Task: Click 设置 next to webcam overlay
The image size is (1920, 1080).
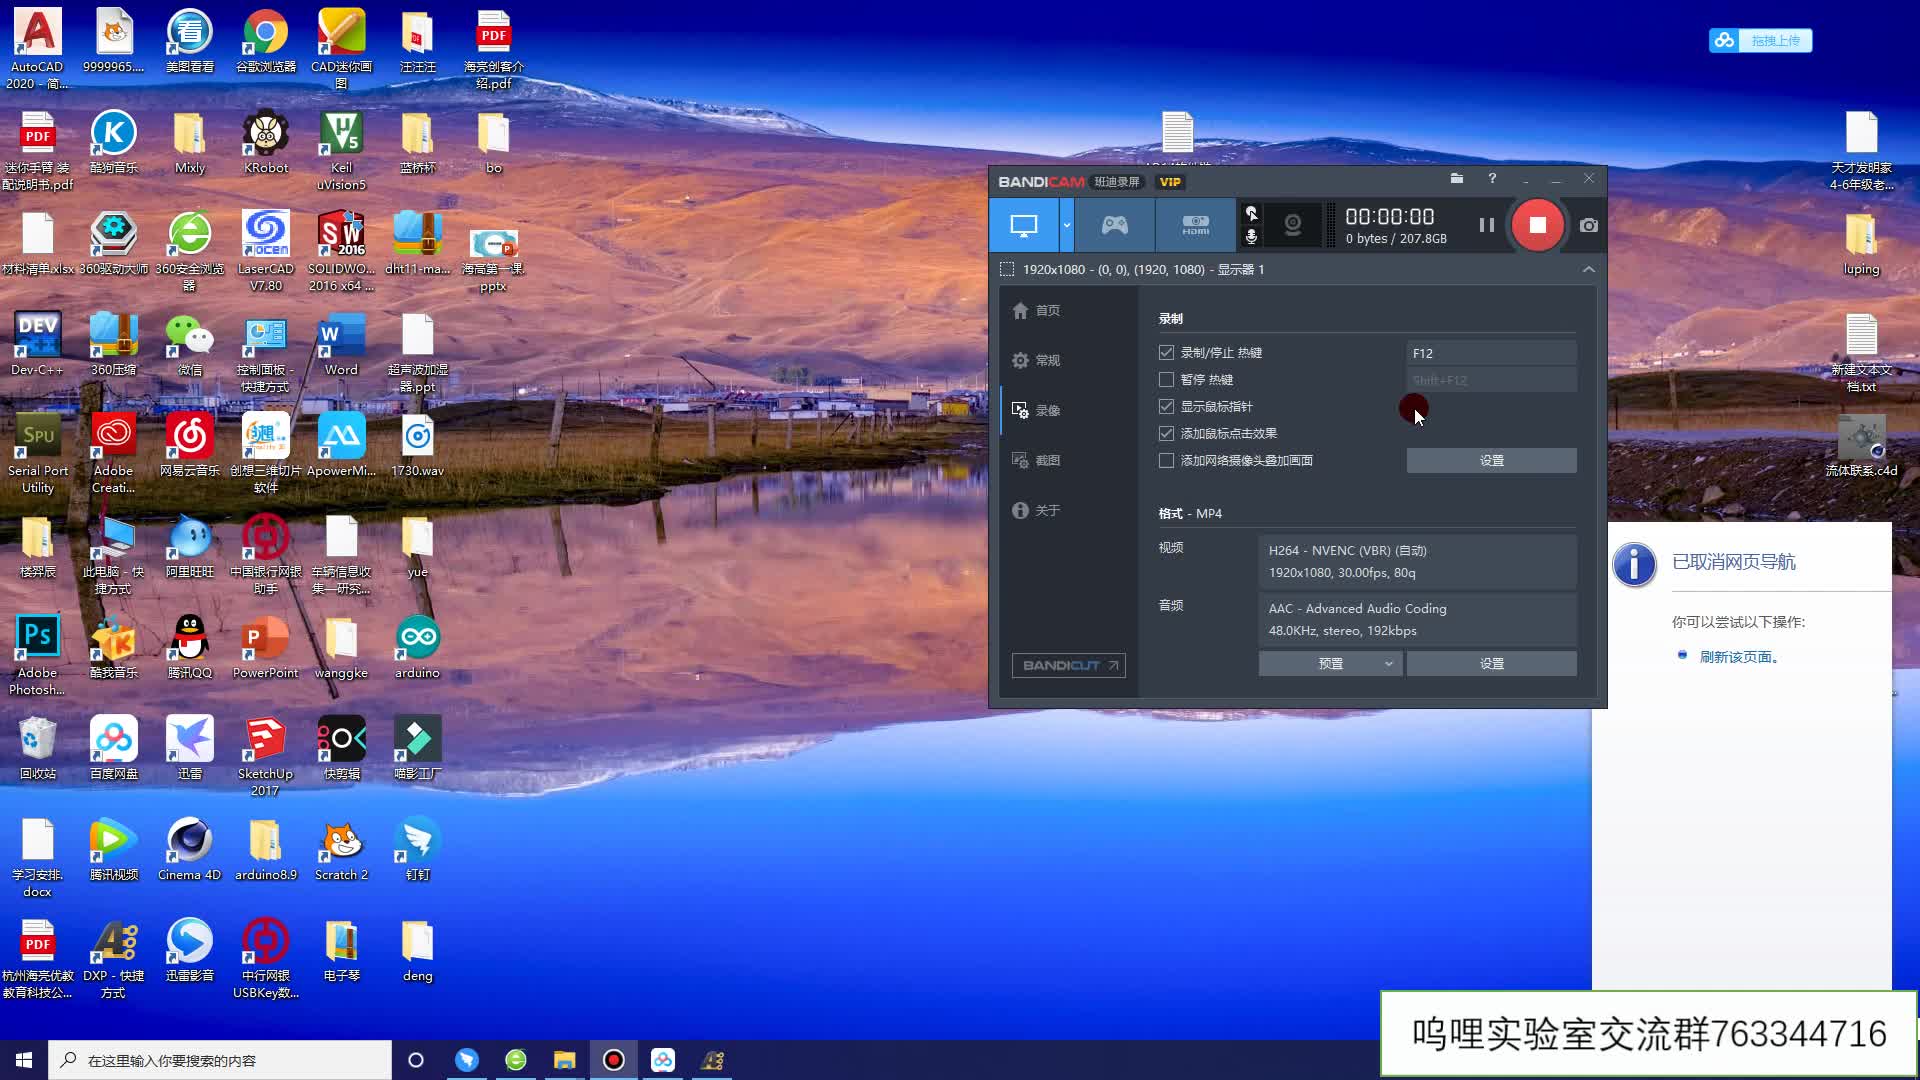Action: coord(1491,460)
